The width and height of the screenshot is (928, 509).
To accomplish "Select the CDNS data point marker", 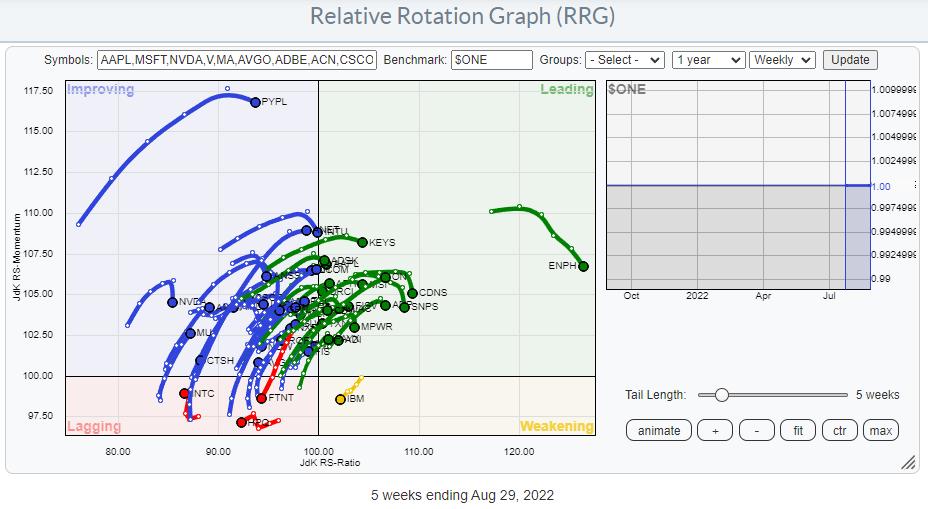I will coord(412,293).
